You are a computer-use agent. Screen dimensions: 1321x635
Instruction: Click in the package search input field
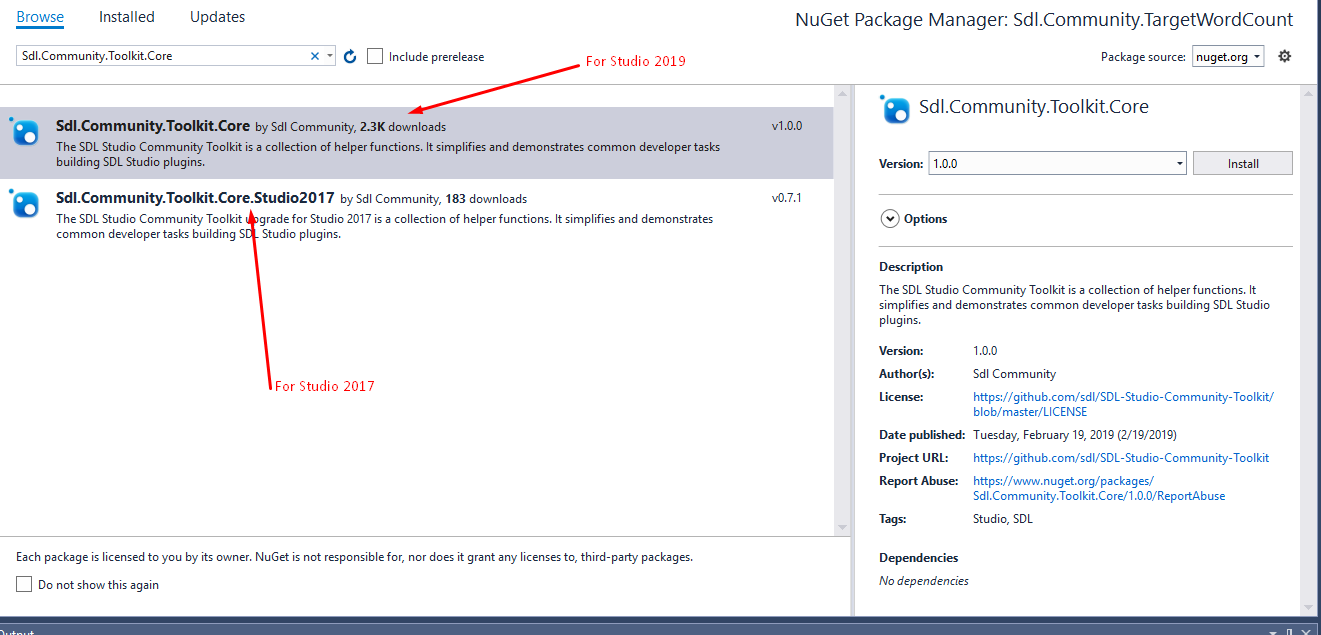[160, 57]
